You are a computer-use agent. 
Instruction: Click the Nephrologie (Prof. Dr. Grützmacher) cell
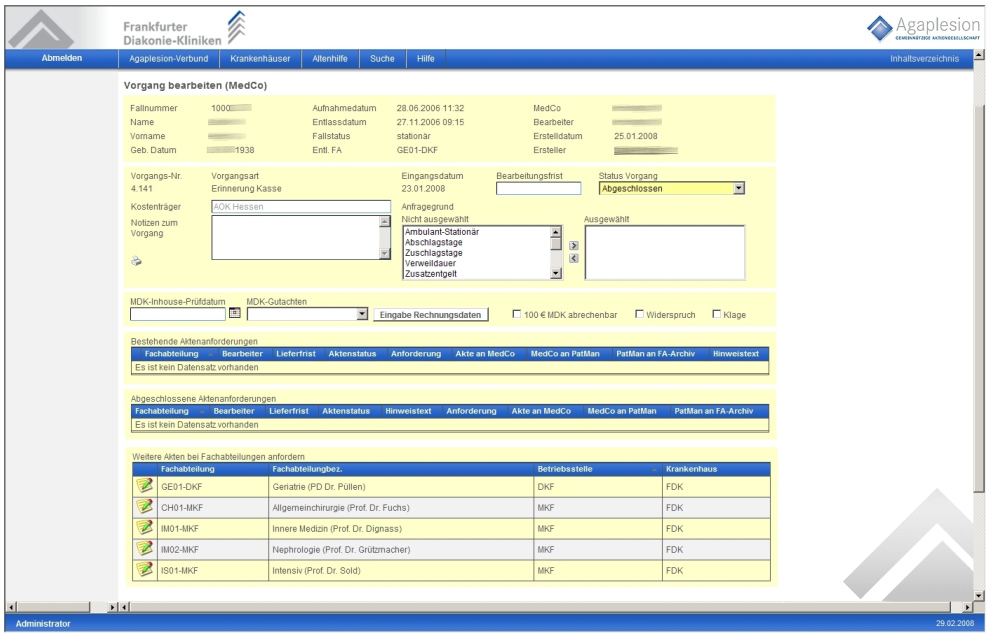pos(401,549)
